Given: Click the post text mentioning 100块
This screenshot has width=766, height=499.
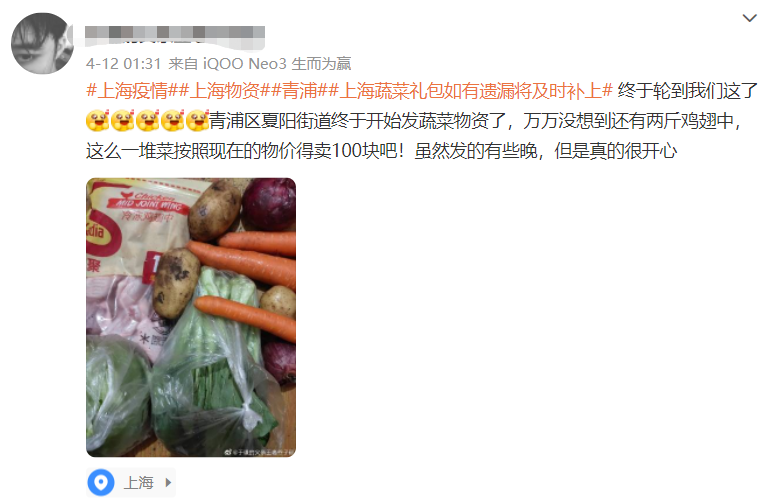Looking at the screenshot, I should 381,151.
